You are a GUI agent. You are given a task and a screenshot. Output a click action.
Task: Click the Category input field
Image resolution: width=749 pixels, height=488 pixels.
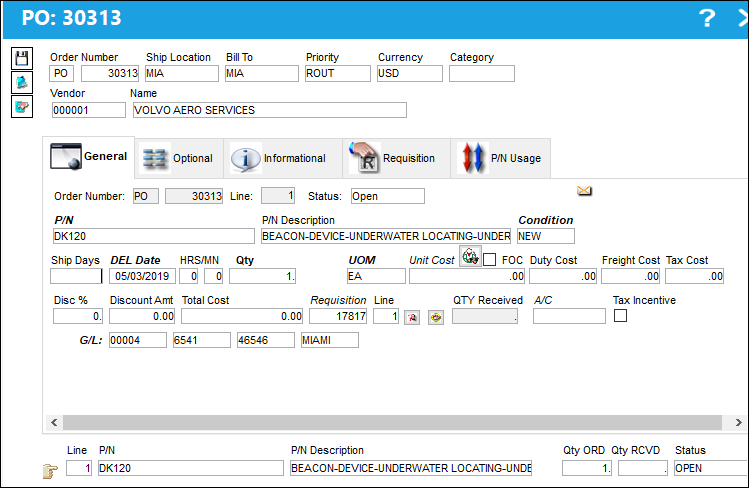(482, 74)
